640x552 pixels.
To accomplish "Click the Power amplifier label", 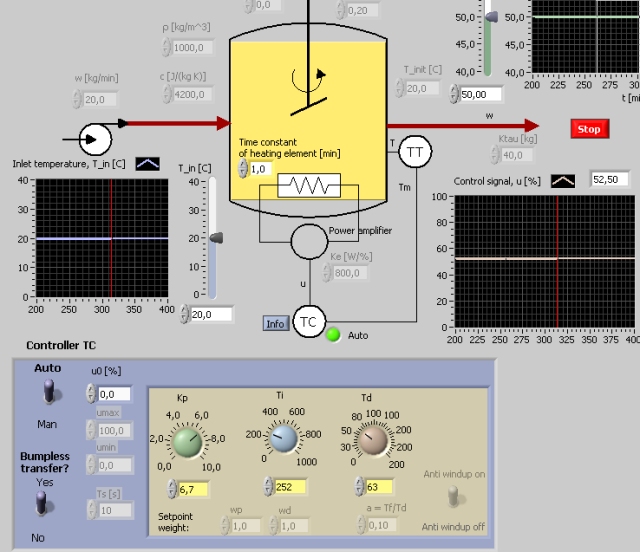I will (360, 231).
